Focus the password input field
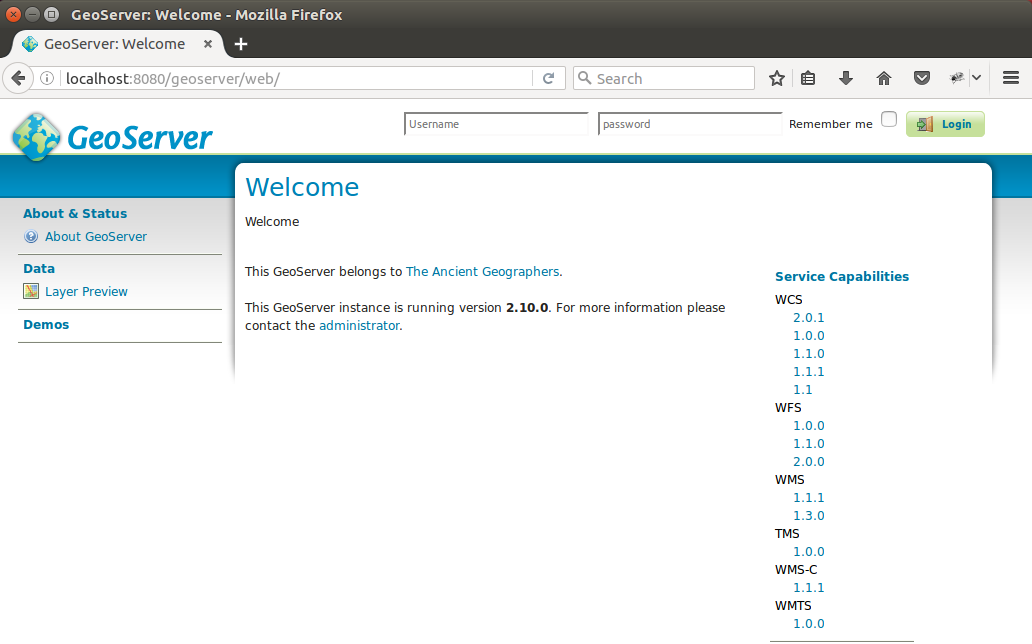The image size is (1032, 644). [690, 124]
